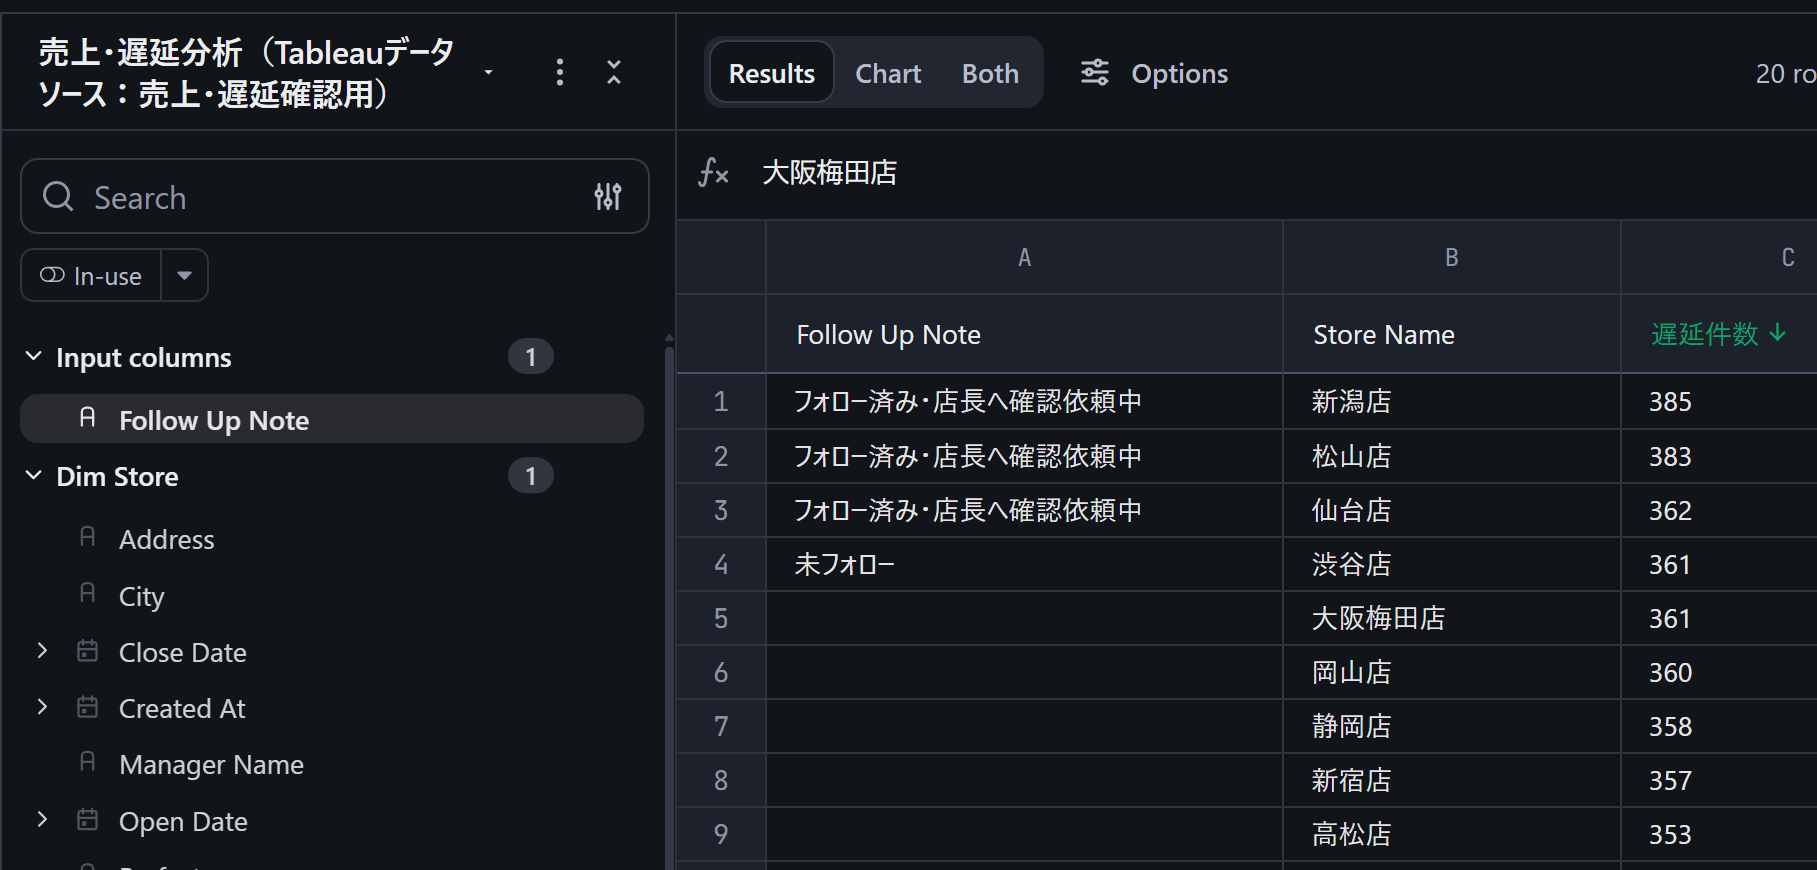Open the In-use dropdown arrow
The width and height of the screenshot is (1817, 870).
pos(184,275)
